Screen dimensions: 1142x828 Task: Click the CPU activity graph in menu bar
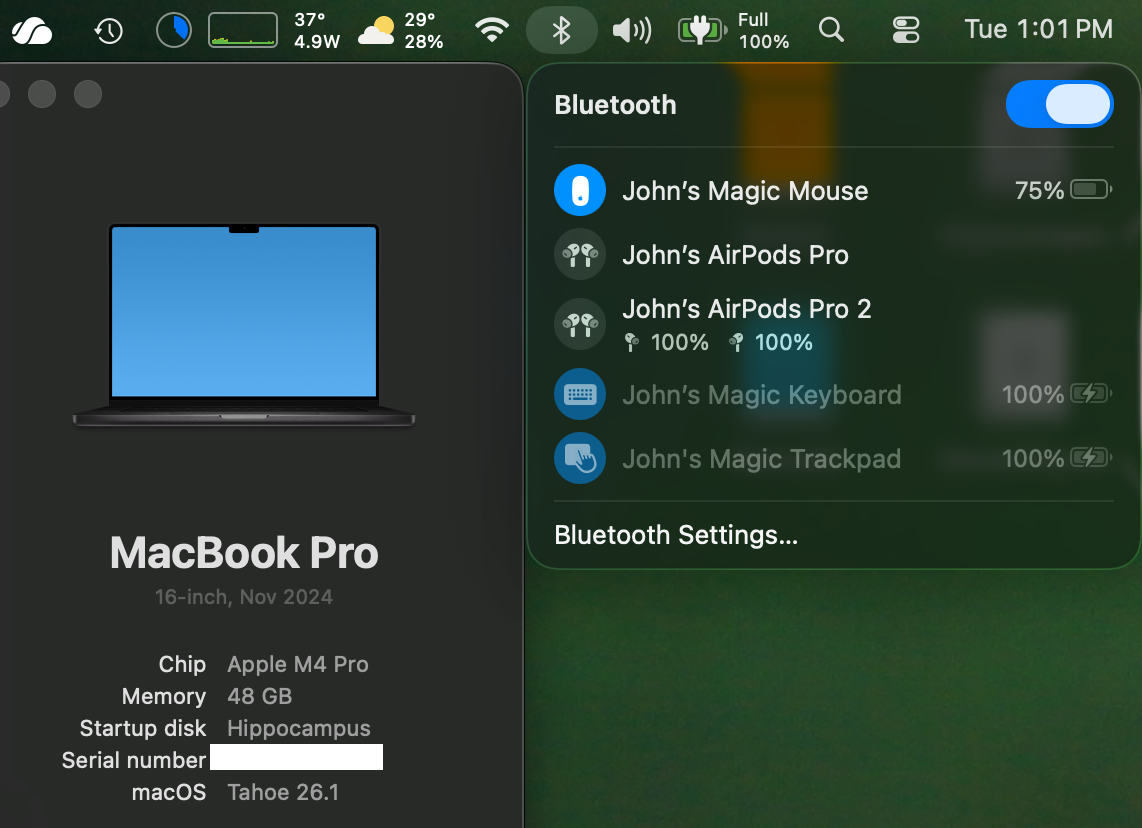(243, 31)
